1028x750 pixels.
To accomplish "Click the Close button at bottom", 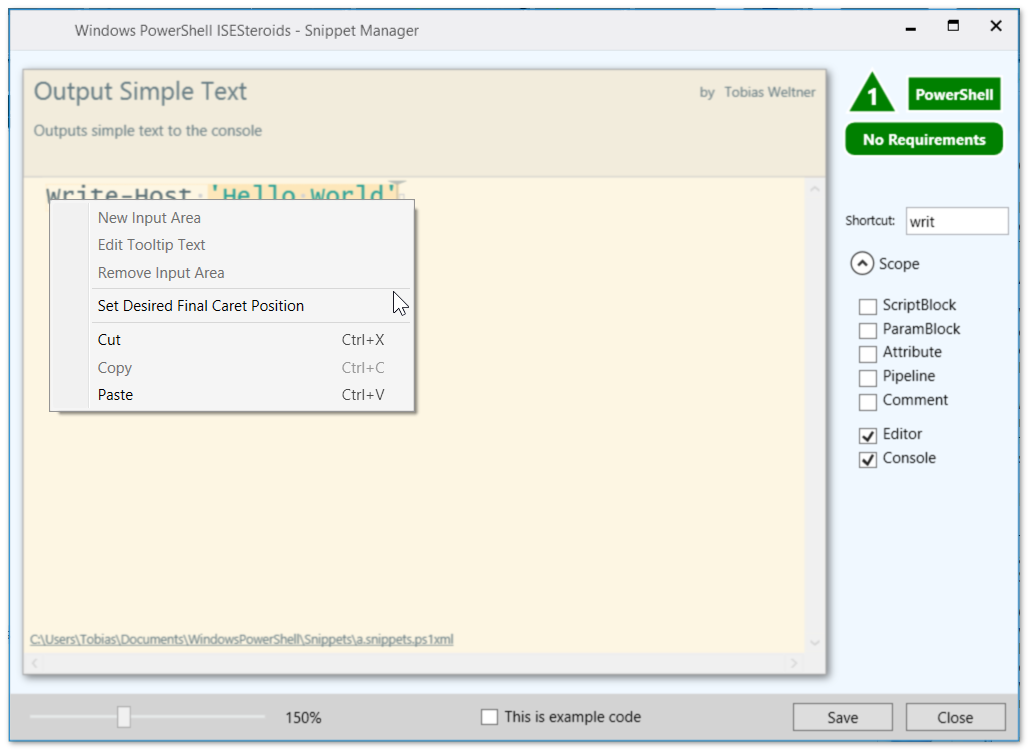I will pyautogui.click(x=955, y=717).
